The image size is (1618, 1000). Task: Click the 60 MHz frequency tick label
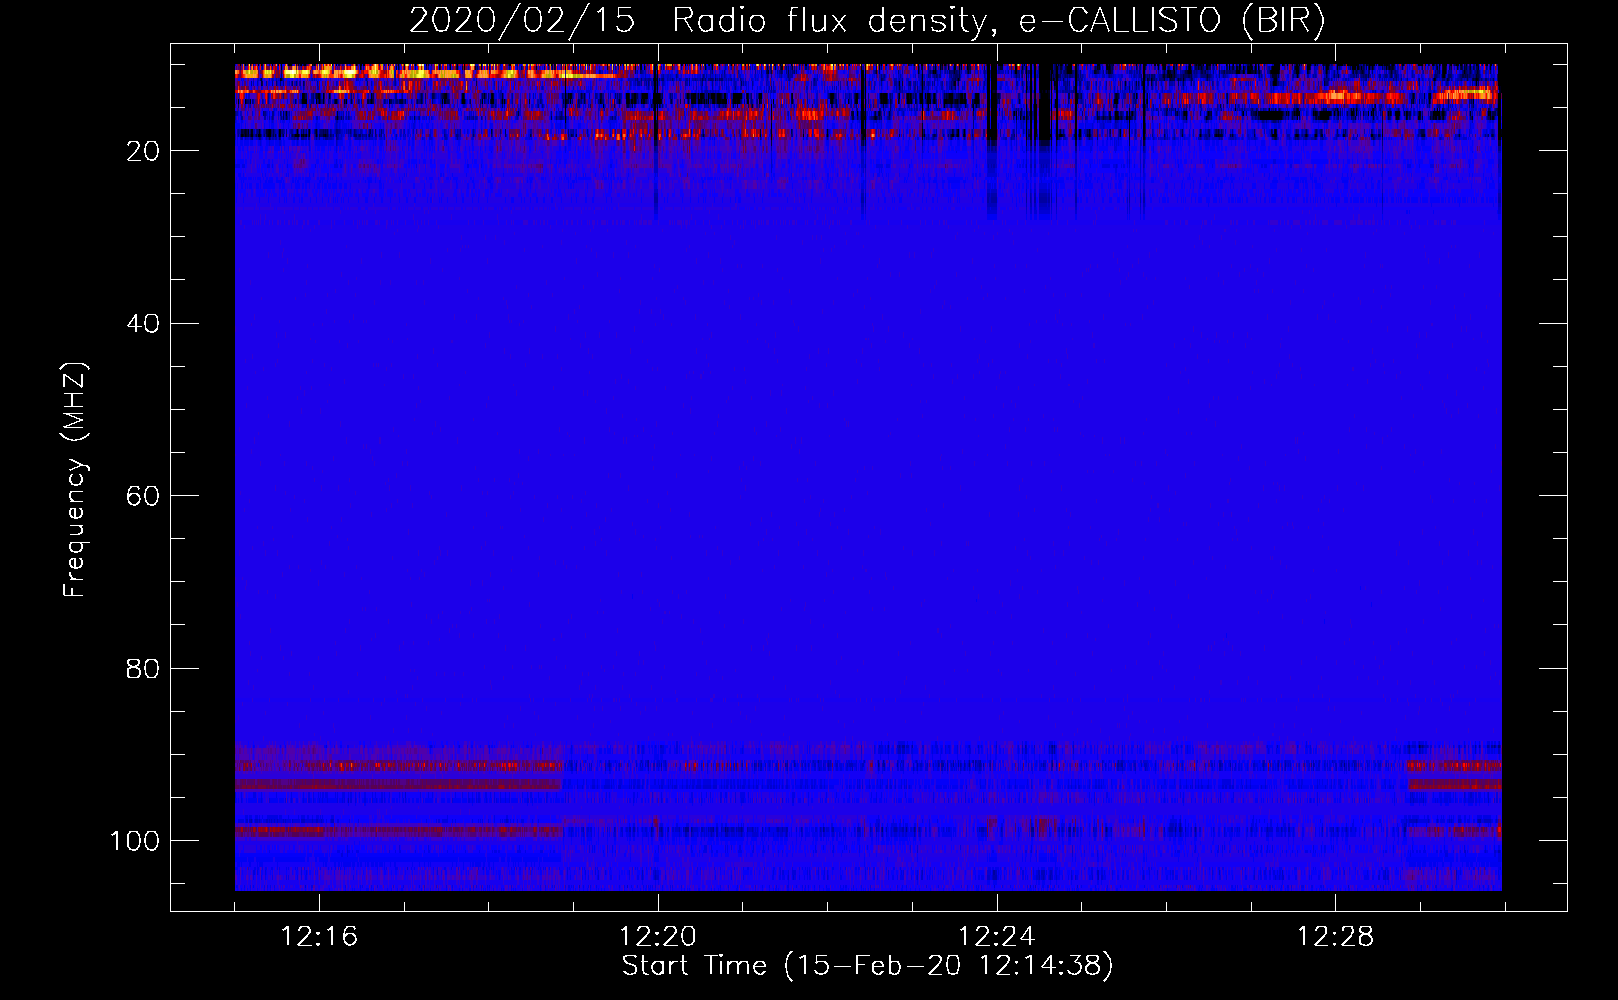143,496
